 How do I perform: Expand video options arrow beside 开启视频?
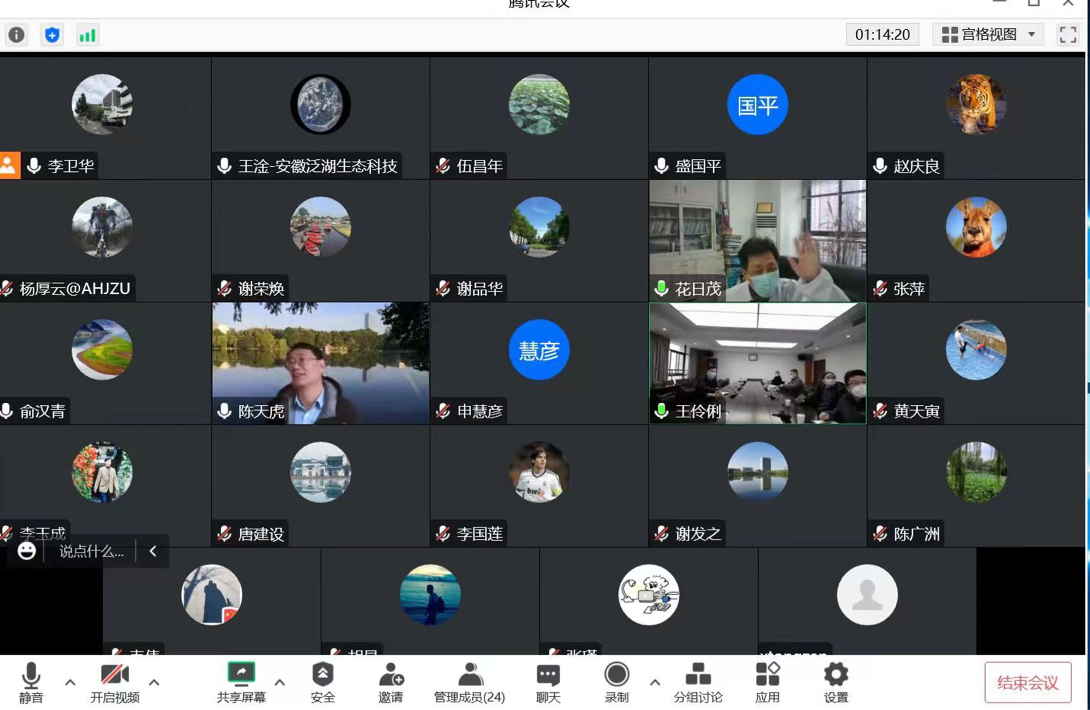coord(154,683)
